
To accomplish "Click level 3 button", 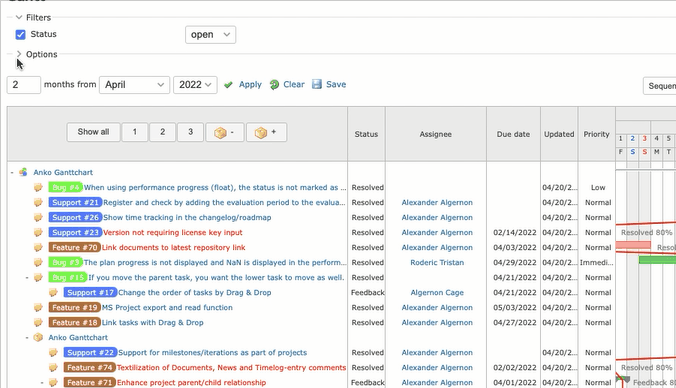I will 191,132.
